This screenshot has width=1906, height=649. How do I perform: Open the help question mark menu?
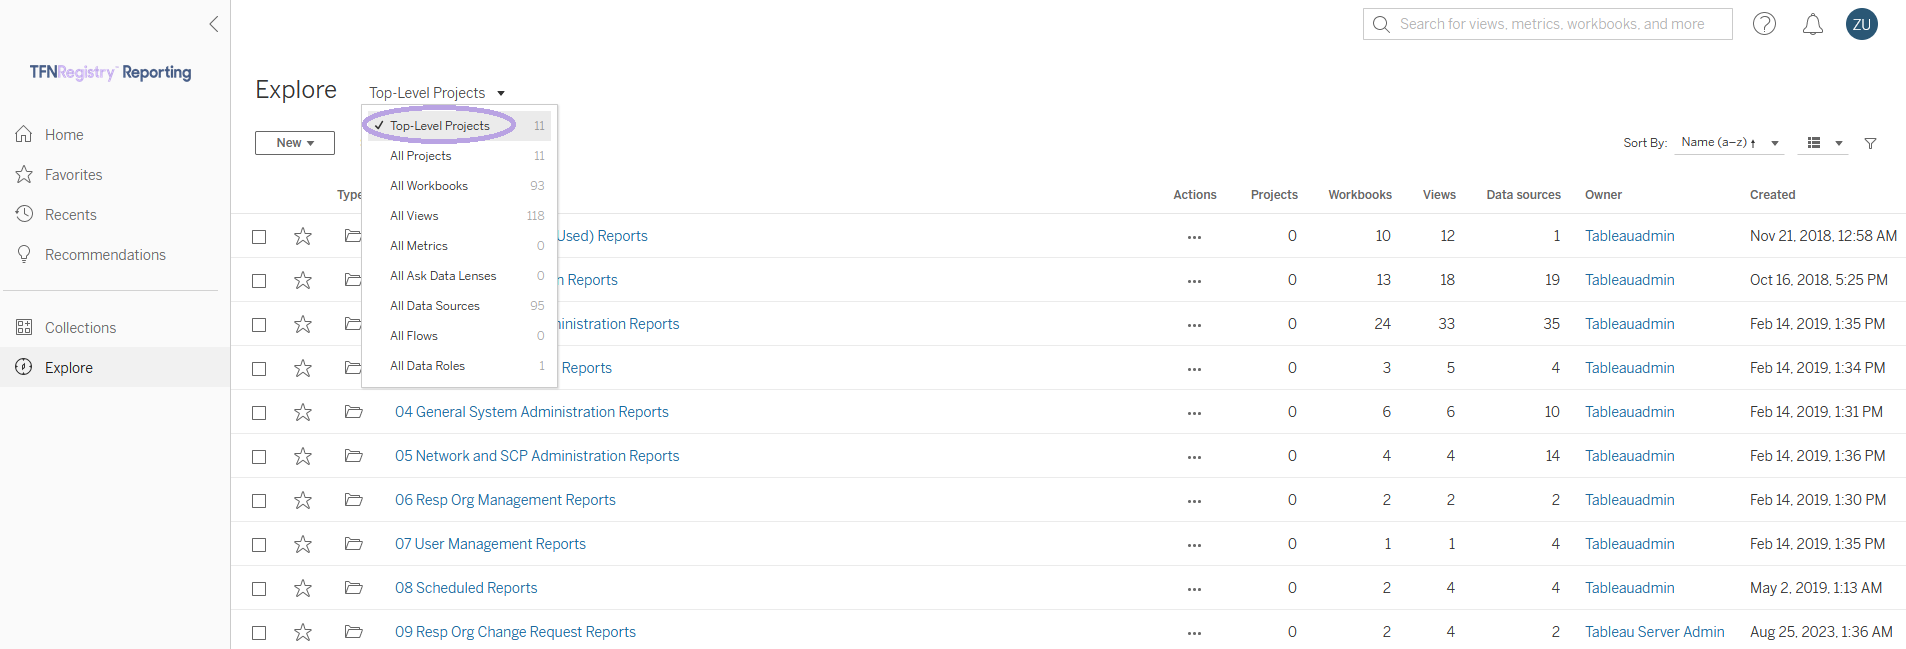[x=1764, y=24]
